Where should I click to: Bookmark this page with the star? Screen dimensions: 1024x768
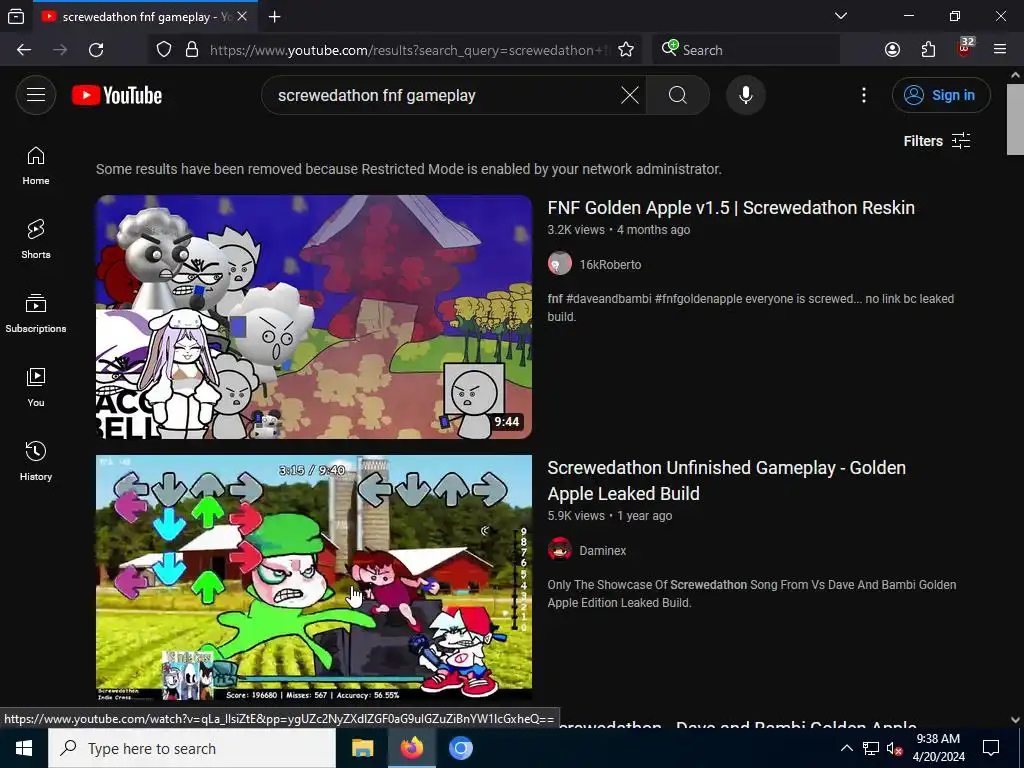coord(626,50)
